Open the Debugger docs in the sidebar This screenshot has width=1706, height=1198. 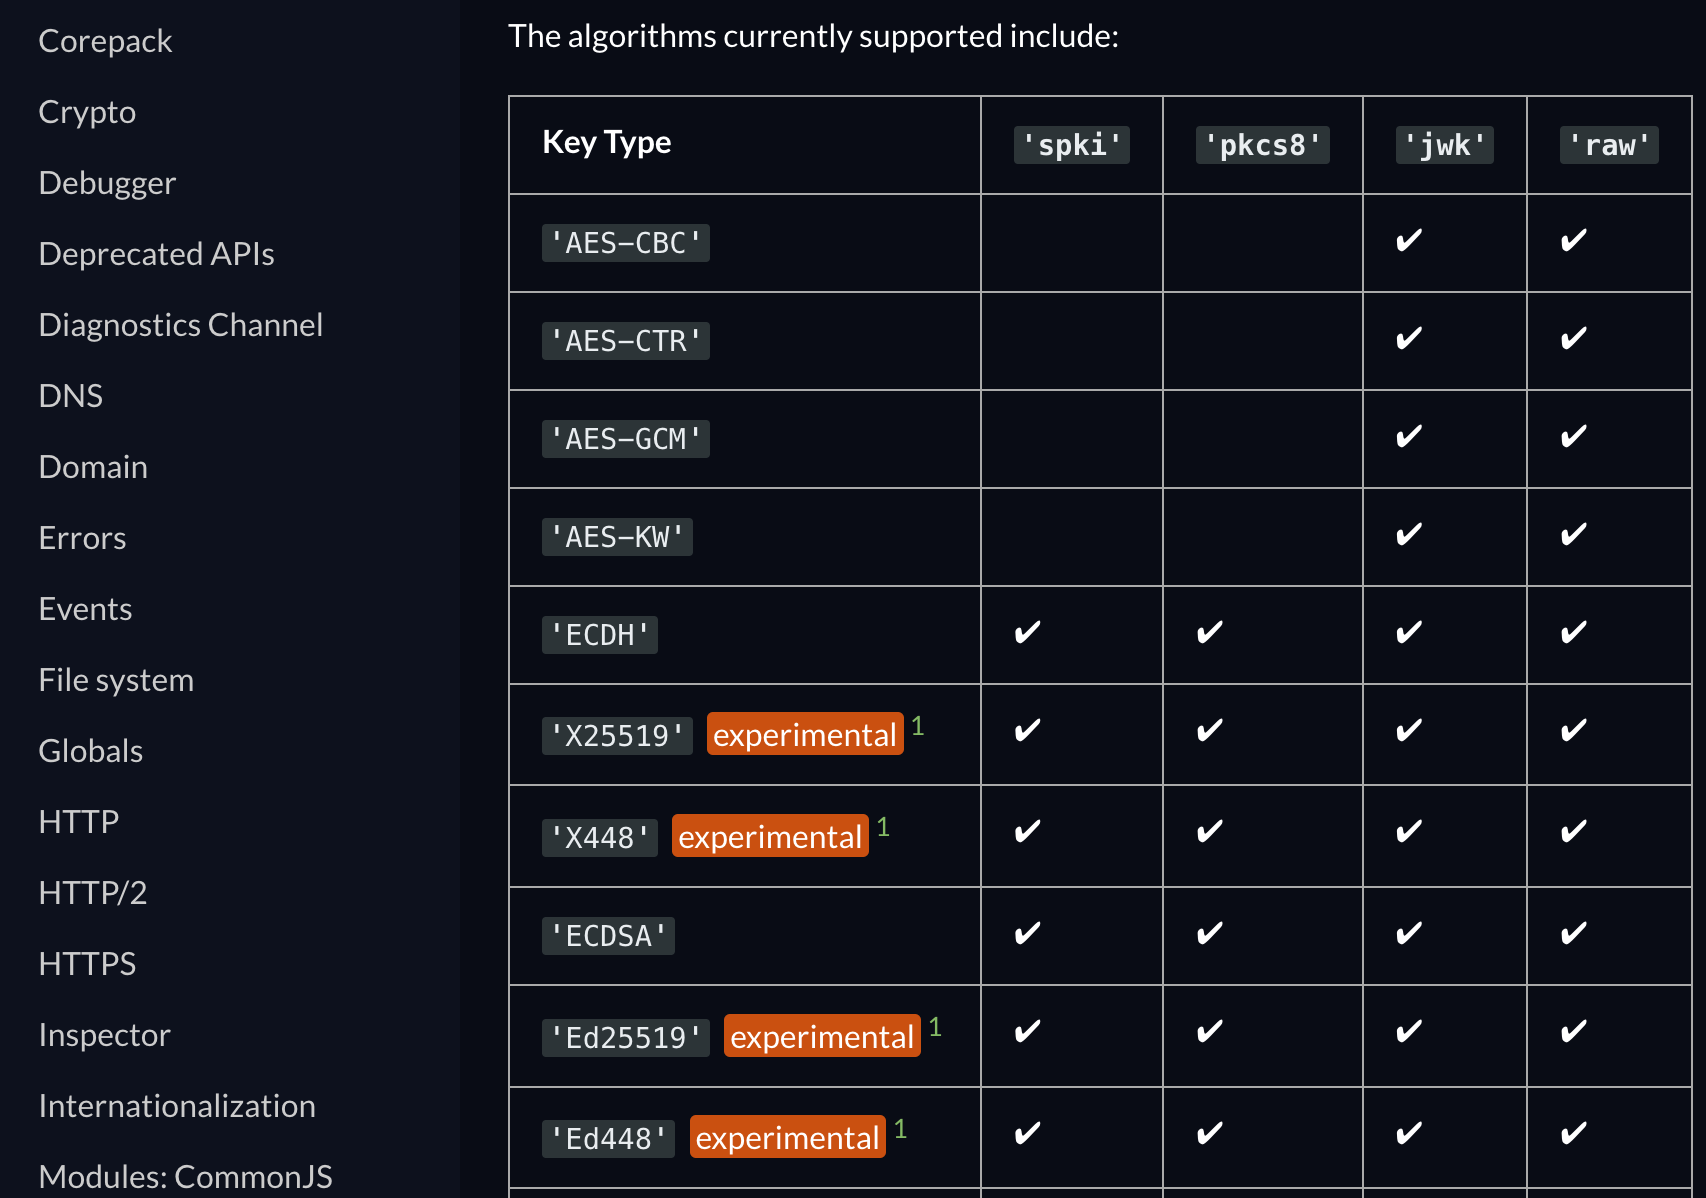pos(107,183)
